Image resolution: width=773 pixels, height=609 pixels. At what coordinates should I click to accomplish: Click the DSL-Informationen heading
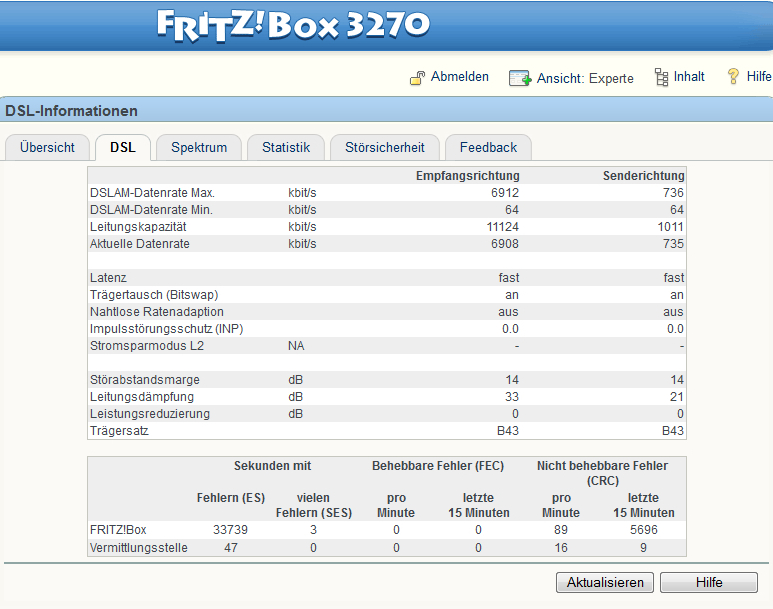click(x=71, y=111)
